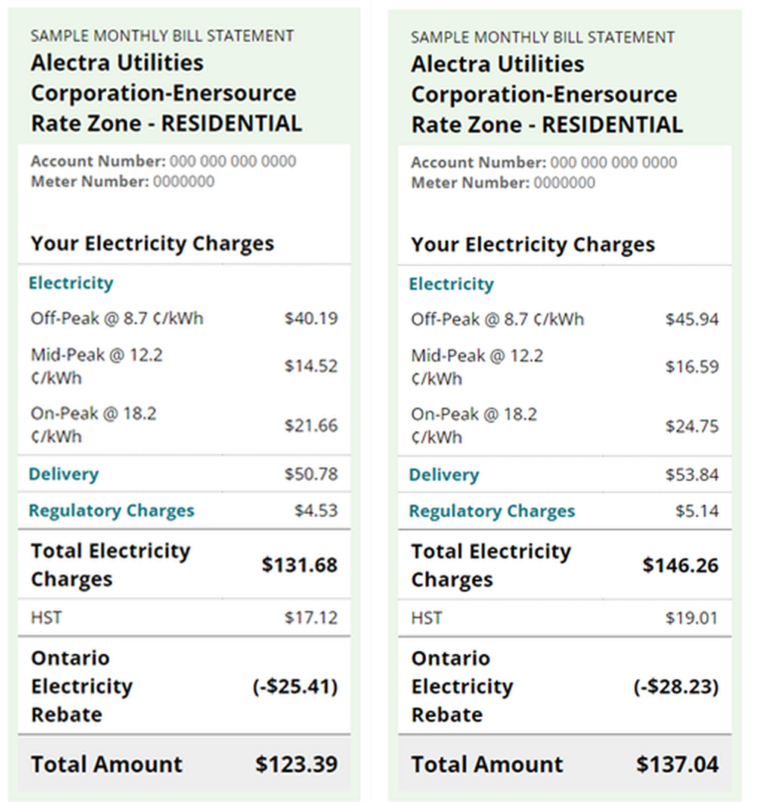Click the right bill's Meter Number line
This screenshot has height=802, width=768.
coord(503,182)
